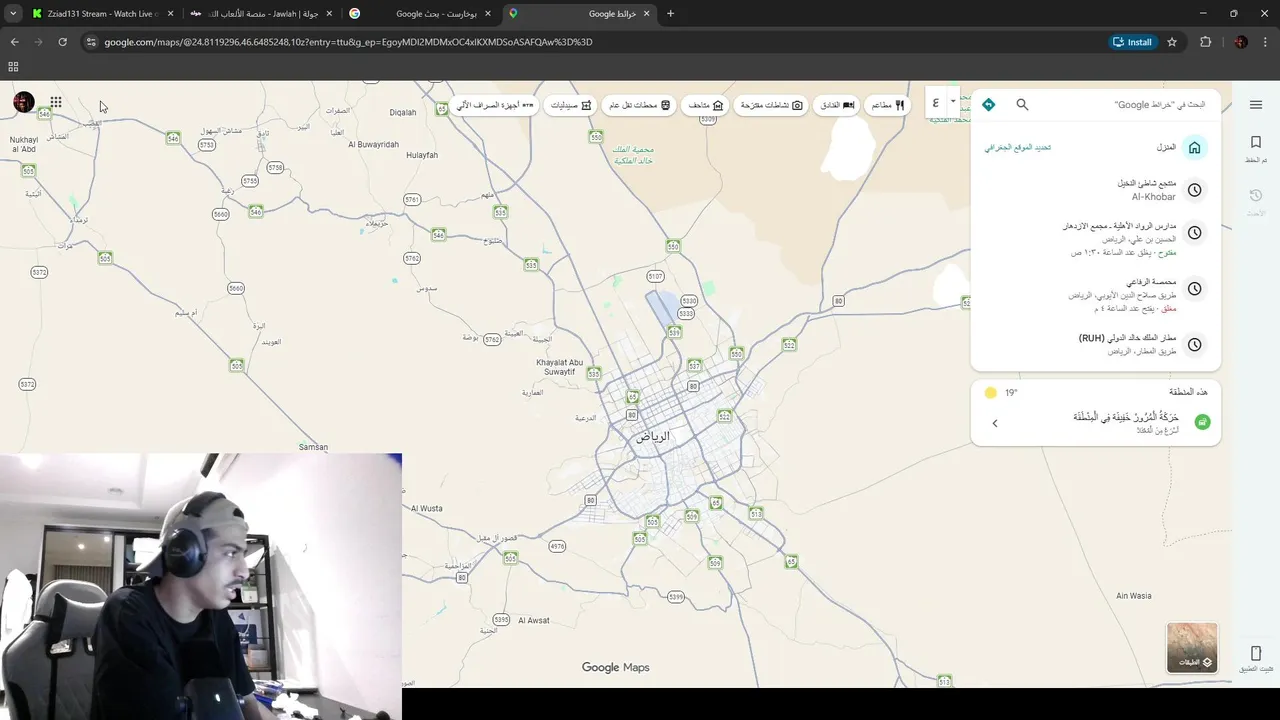Screen dimensions: 1280x720
Task: Open the Layers thumbnail الطبقات
Action: (1192, 648)
